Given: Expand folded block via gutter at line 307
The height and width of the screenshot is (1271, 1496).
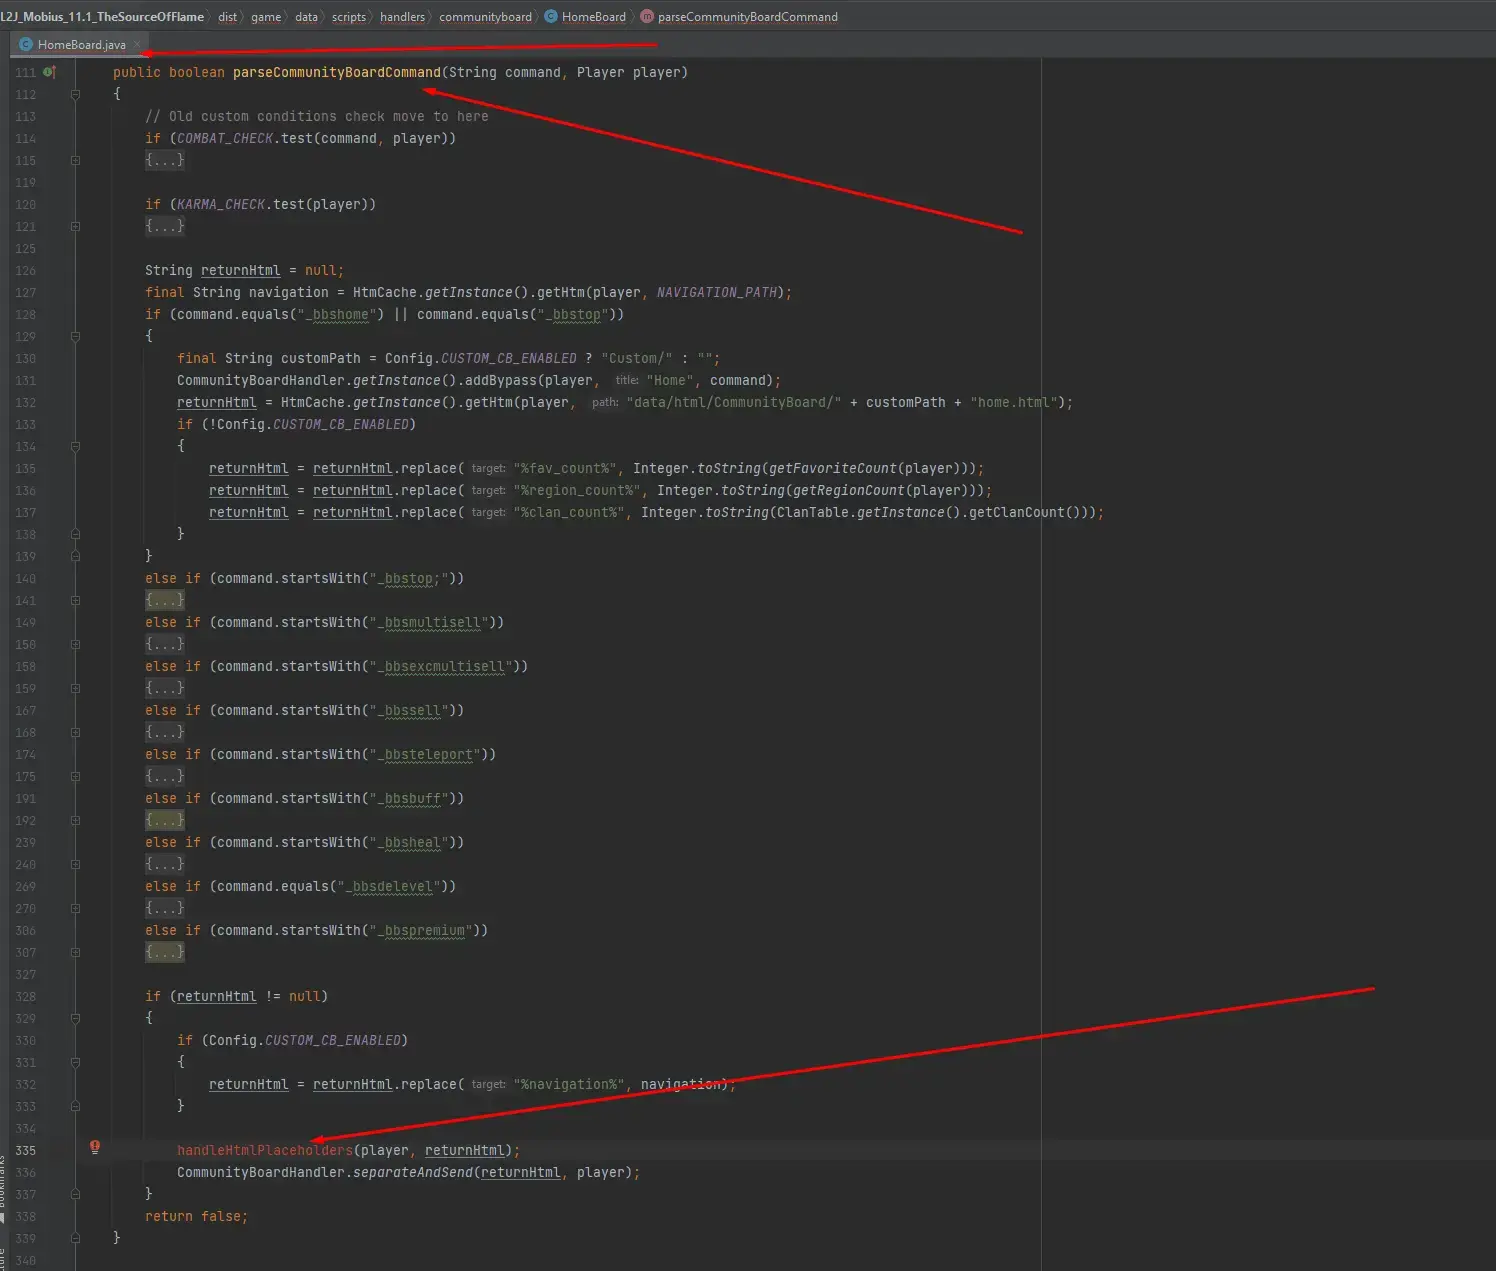Looking at the screenshot, I should point(75,952).
